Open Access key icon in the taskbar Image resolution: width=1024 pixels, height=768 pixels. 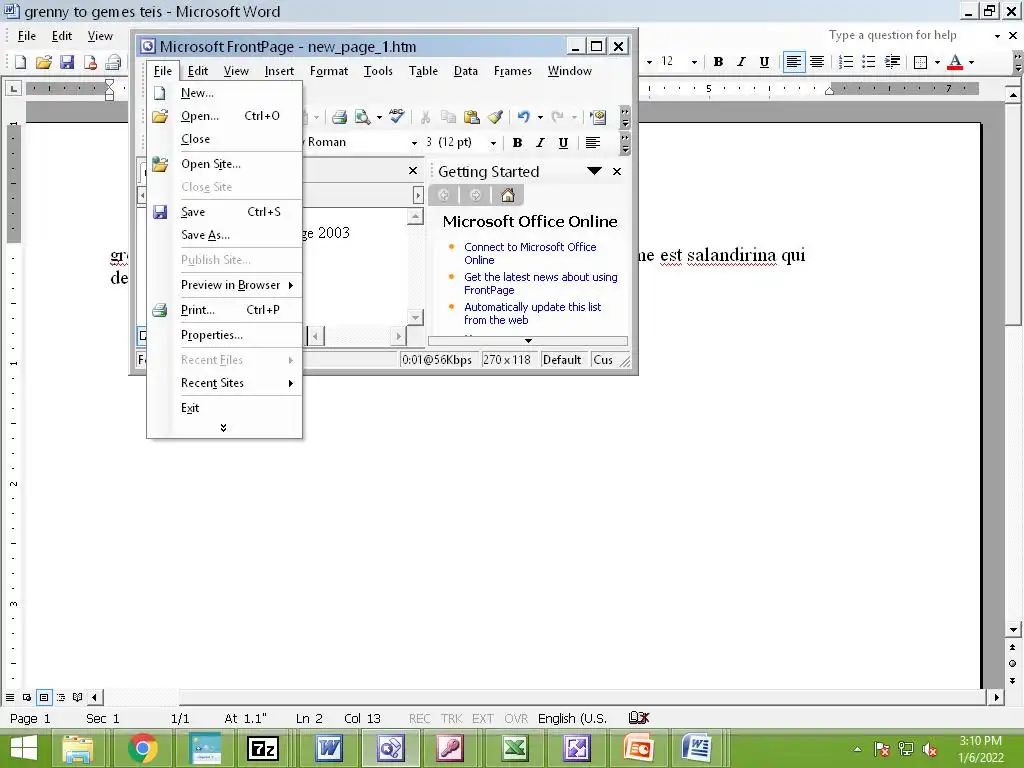tap(452, 748)
